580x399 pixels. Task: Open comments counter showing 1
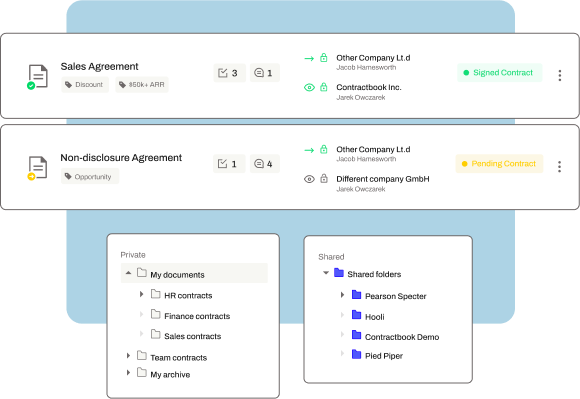(x=265, y=73)
